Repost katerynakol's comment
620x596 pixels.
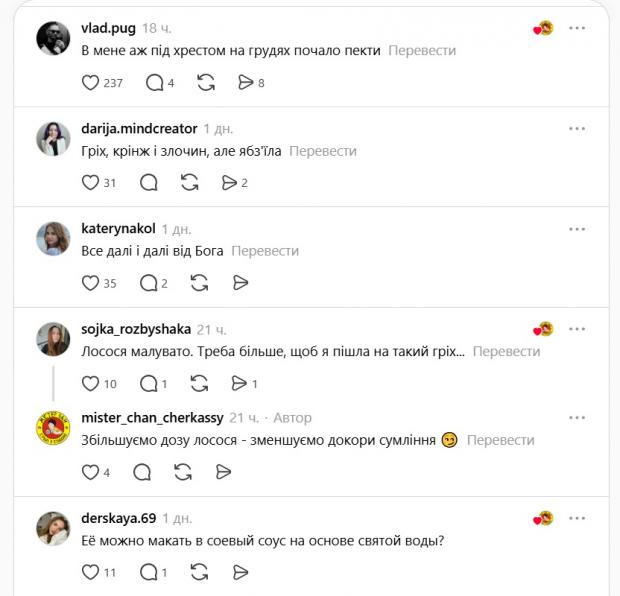click(199, 283)
